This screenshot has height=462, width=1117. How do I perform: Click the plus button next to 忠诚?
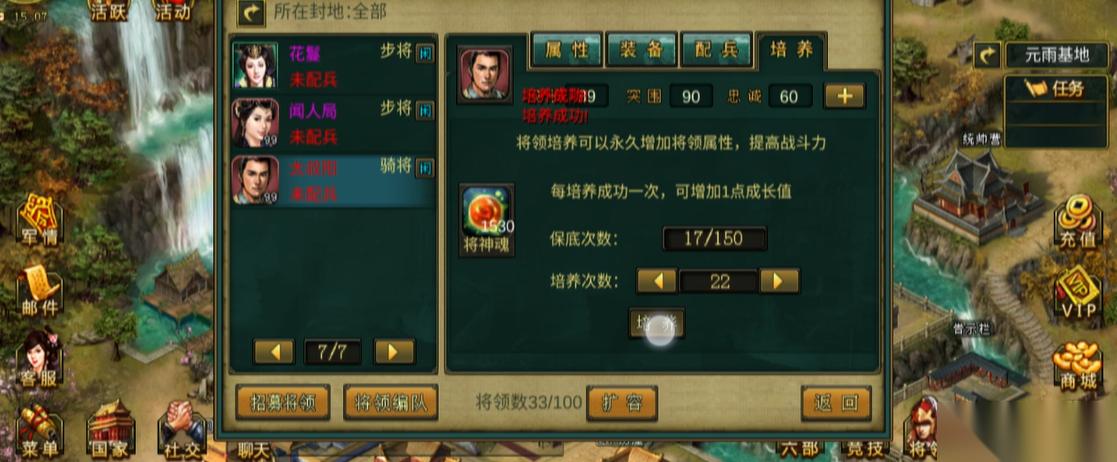click(845, 95)
